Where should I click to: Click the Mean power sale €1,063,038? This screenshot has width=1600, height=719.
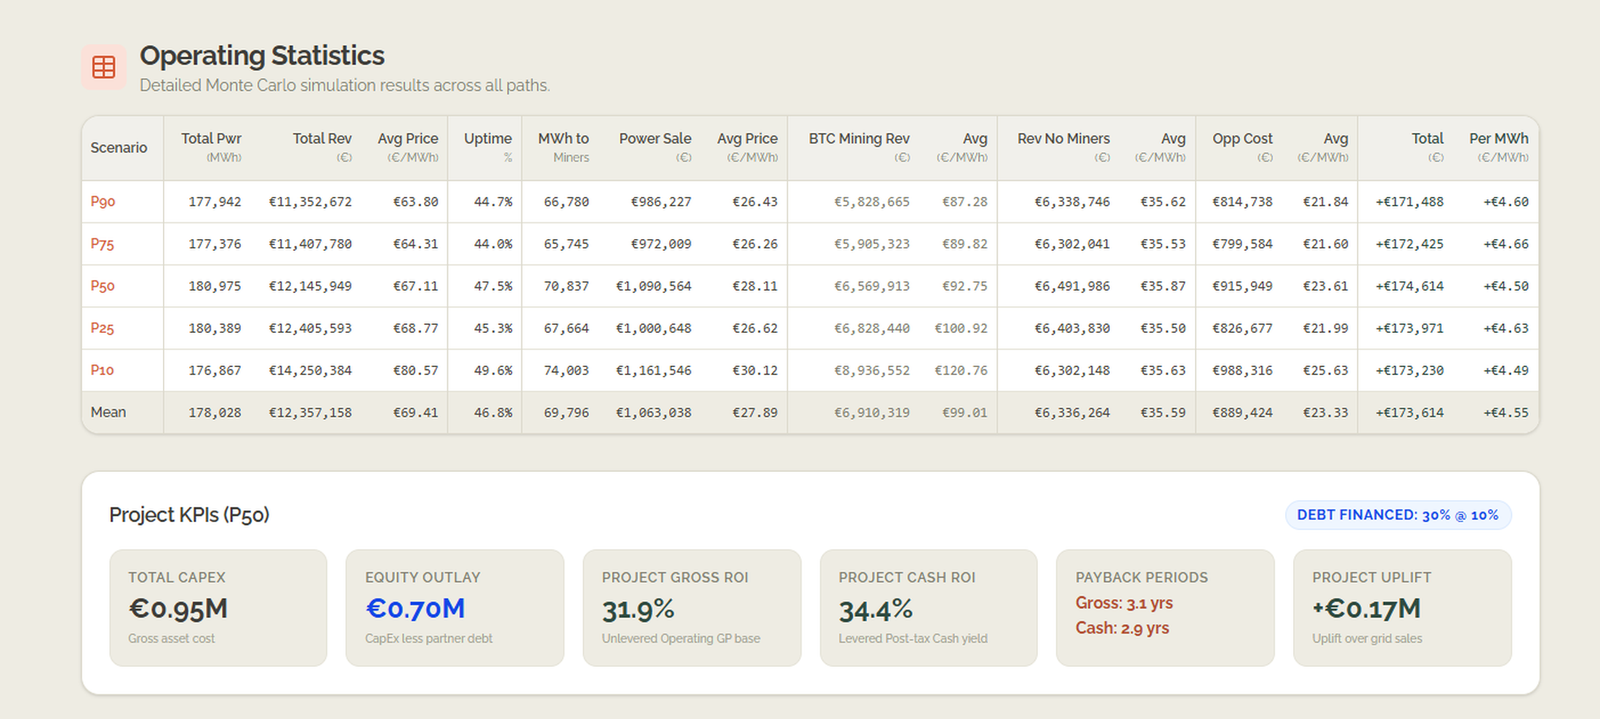point(653,412)
